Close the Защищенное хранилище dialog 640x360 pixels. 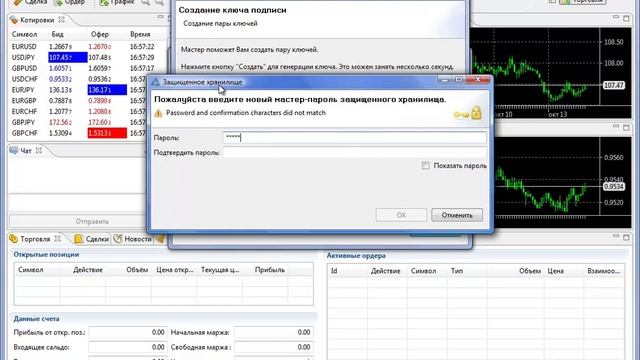click(x=478, y=80)
